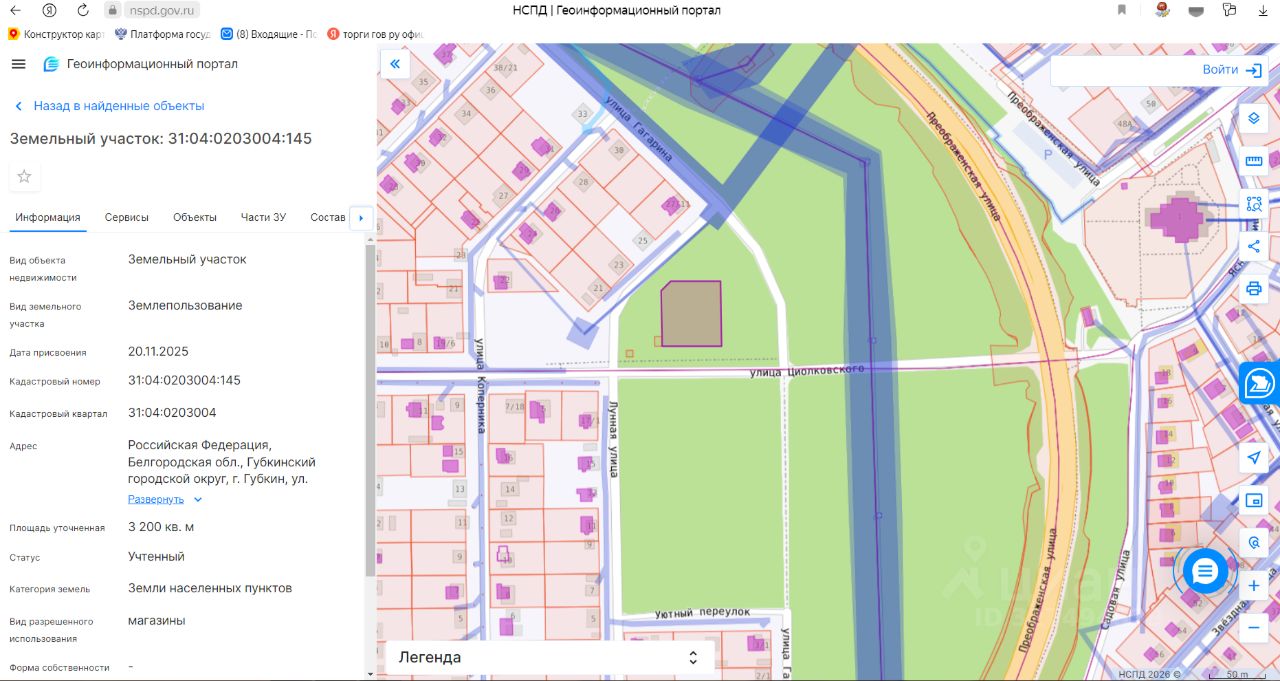The width and height of the screenshot is (1280, 681).
Task: Click login arrow icon beside Войти
Action: 1254,70
